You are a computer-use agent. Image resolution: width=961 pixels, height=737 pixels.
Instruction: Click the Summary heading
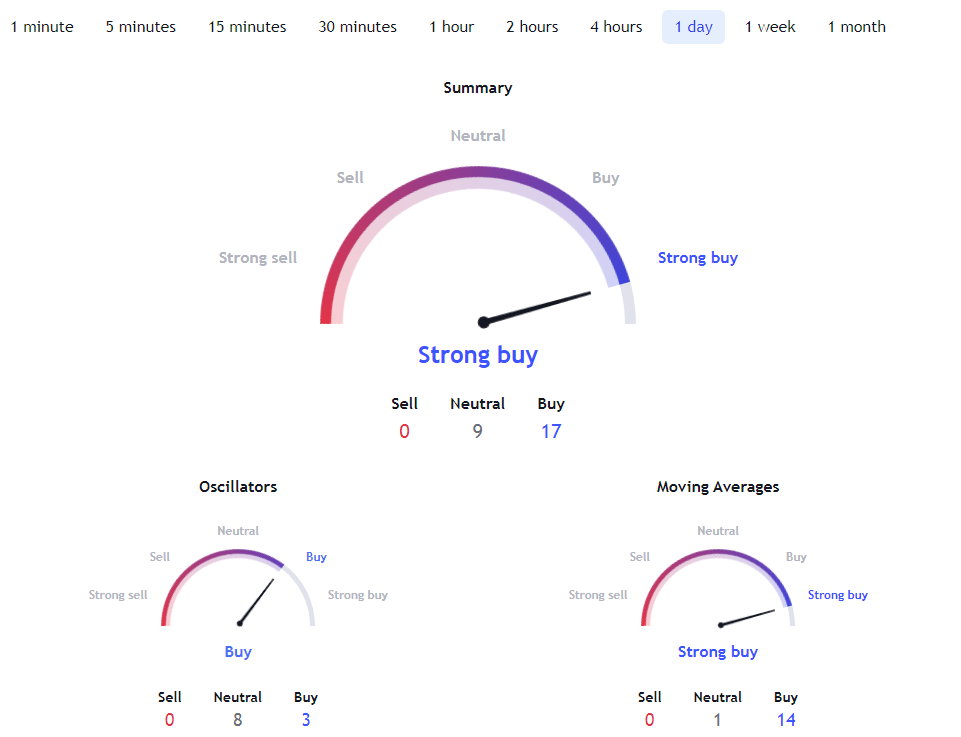[478, 88]
